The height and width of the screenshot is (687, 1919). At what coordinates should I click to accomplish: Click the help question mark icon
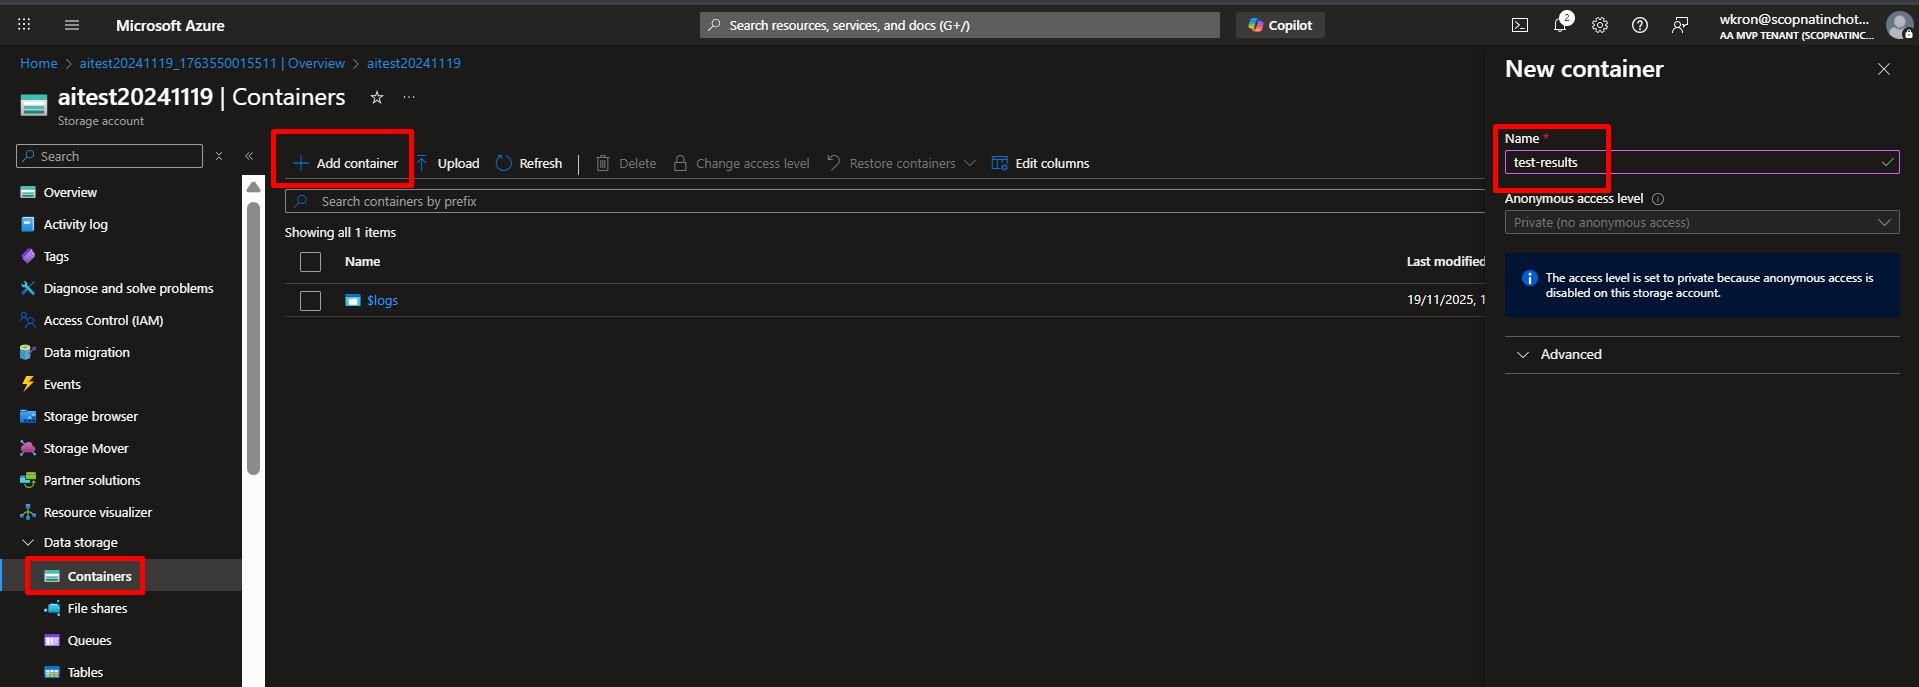coord(1640,25)
